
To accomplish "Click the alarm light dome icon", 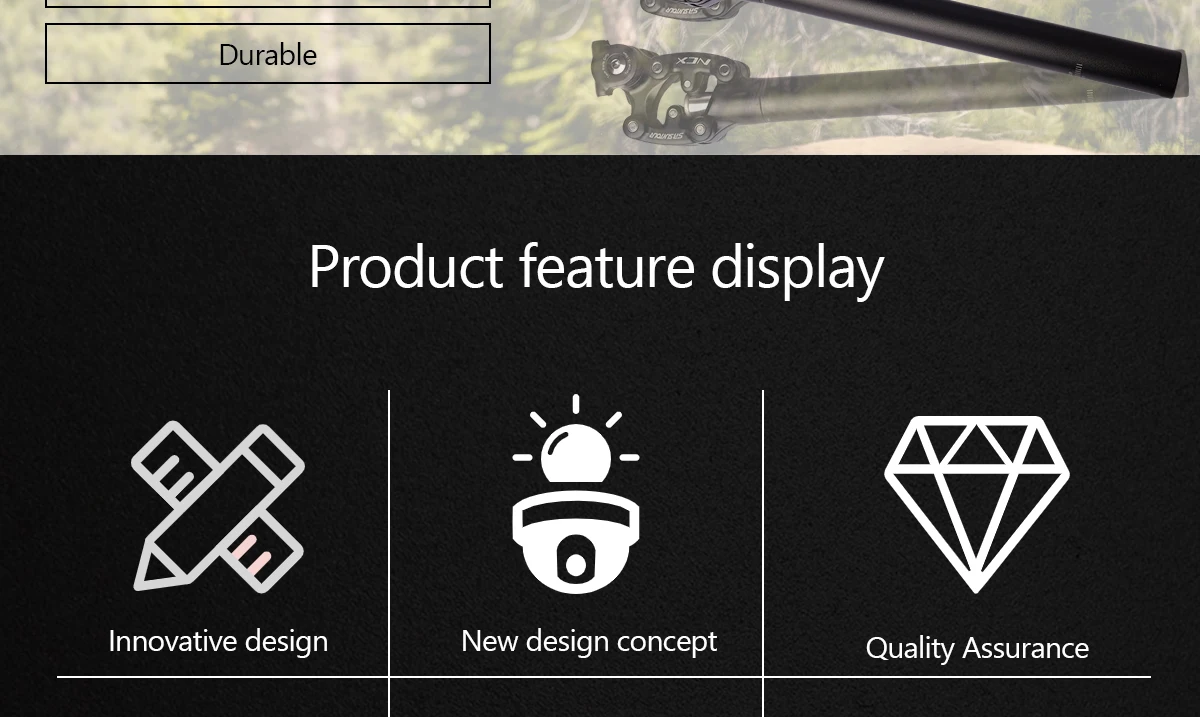I will [x=576, y=495].
